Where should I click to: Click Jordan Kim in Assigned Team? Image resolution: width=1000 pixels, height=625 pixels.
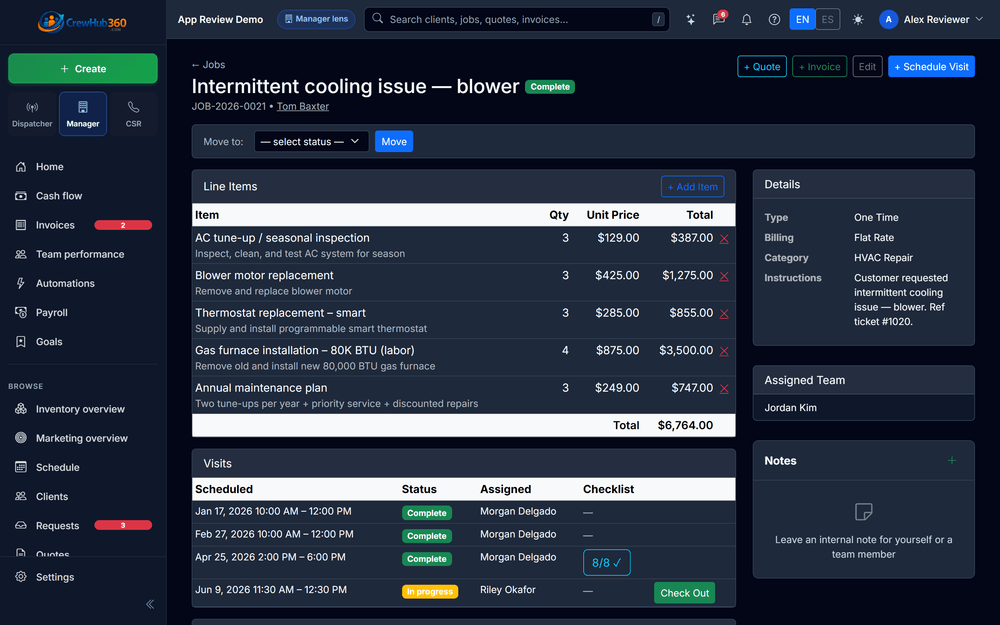pyautogui.click(x=791, y=408)
